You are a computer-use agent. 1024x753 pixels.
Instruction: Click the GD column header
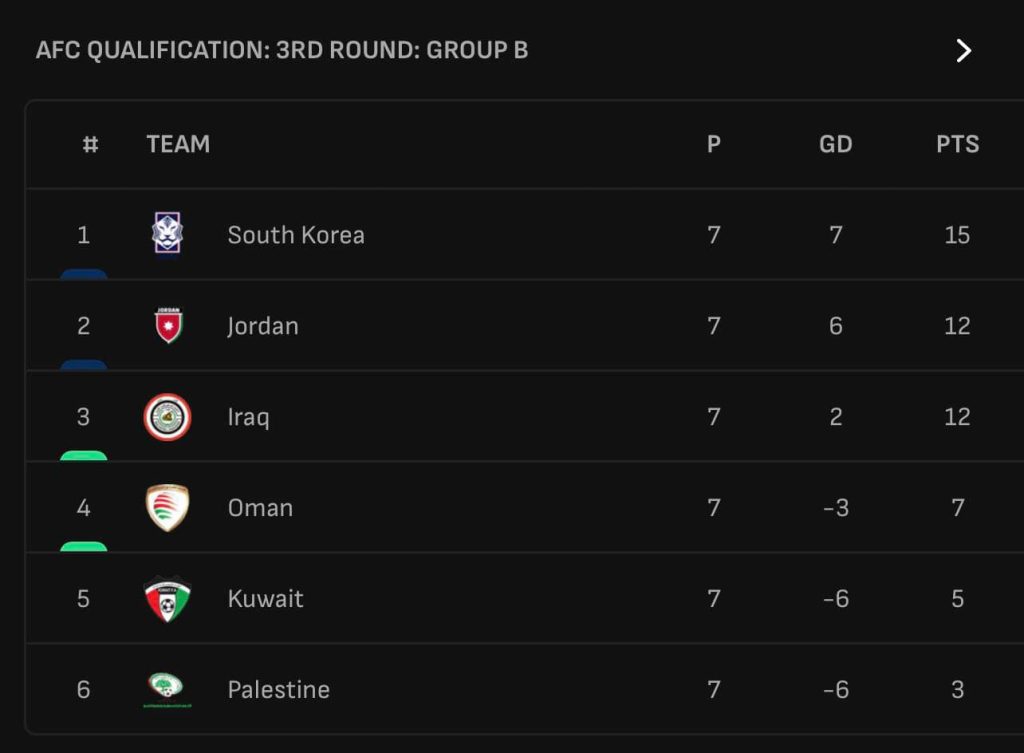click(835, 144)
